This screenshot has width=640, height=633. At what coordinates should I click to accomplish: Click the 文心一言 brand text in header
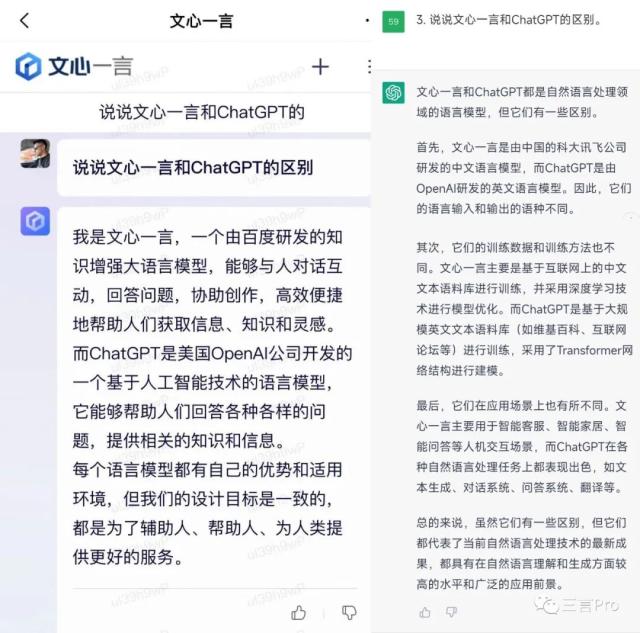click(91, 66)
